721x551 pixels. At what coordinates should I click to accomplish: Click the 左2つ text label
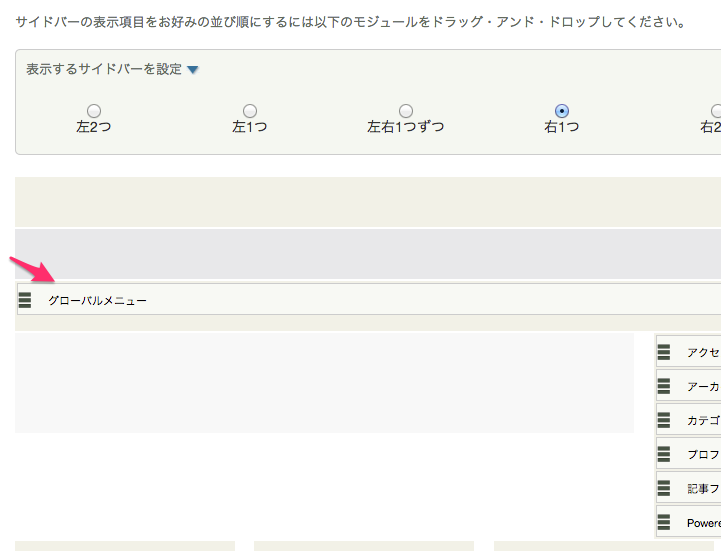pos(94,126)
